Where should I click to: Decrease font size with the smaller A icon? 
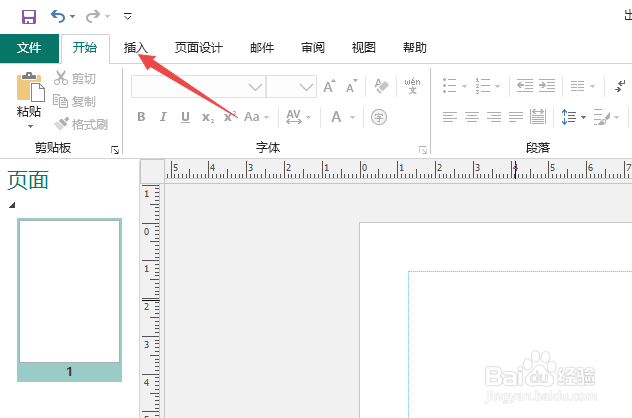[351, 86]
